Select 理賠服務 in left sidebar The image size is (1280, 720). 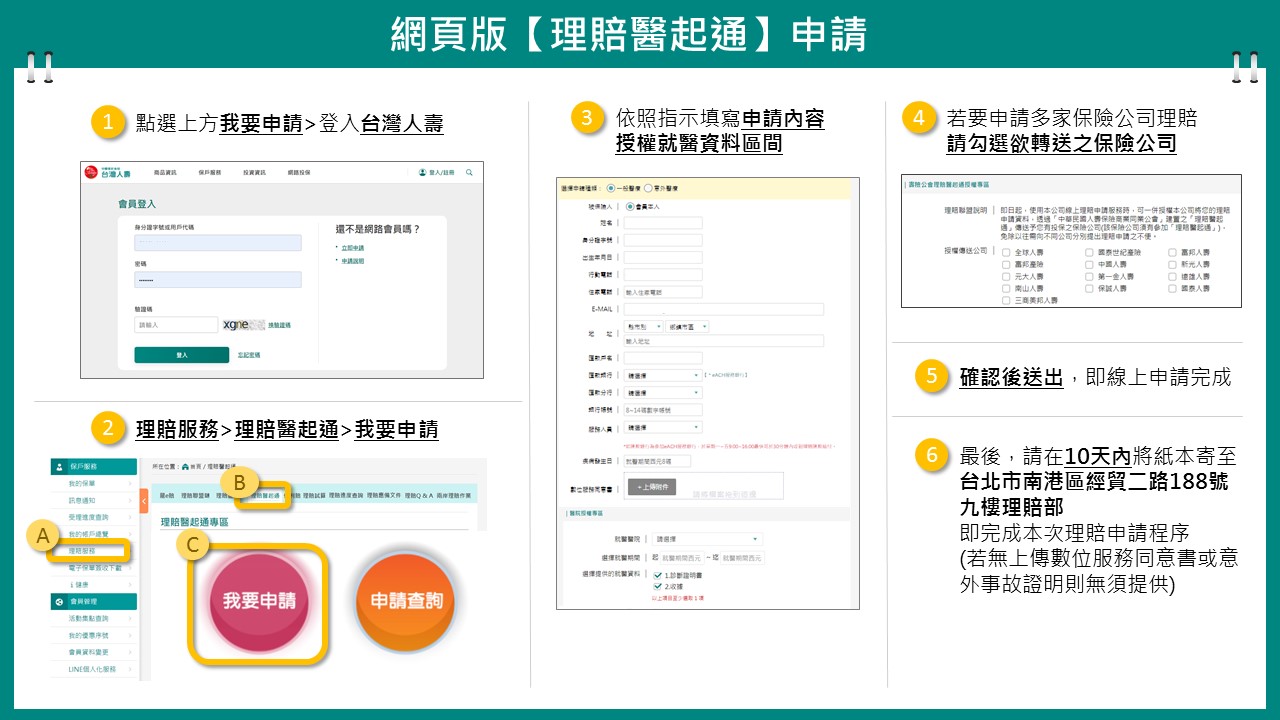pos(94,551)
